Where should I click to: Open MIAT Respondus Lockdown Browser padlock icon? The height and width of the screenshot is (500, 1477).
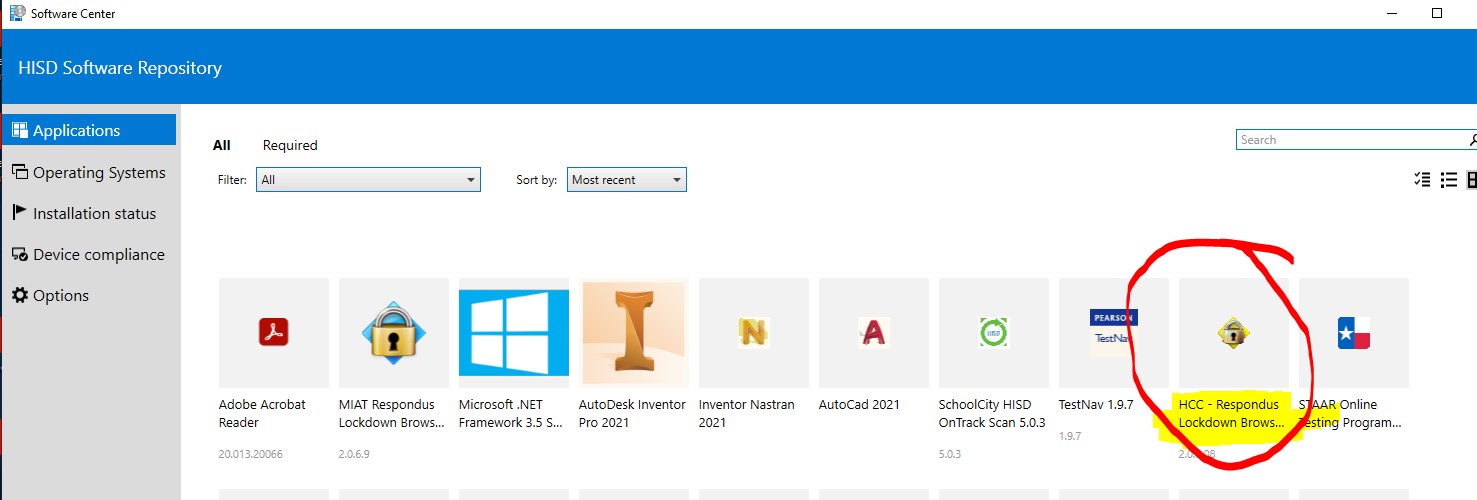393,332
